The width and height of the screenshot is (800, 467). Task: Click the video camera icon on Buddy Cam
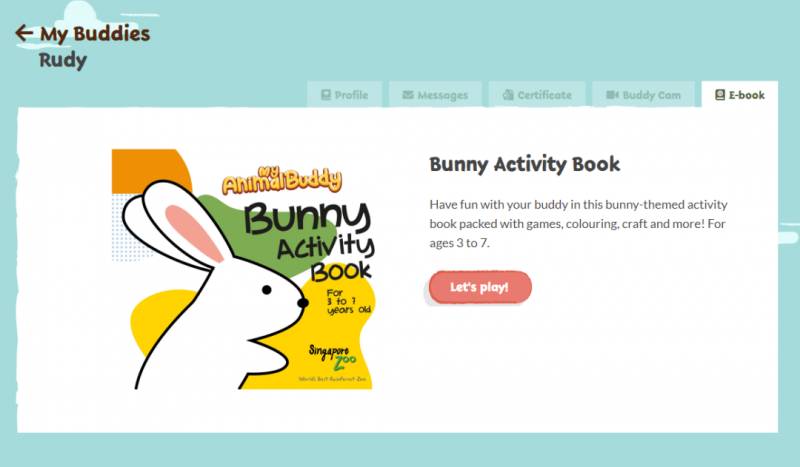[x=612, y=95]
